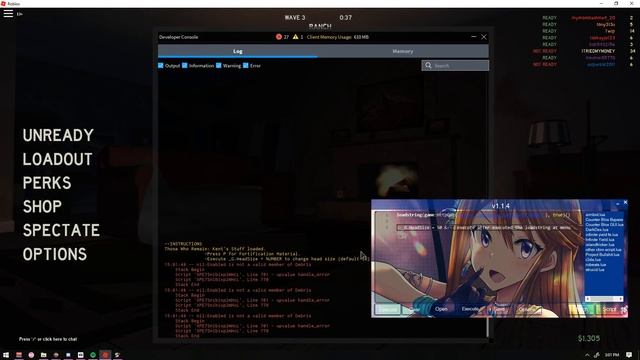
Task: Click the yellow warning triangle icon in Developer Console
Action: (x=295, y=37)
